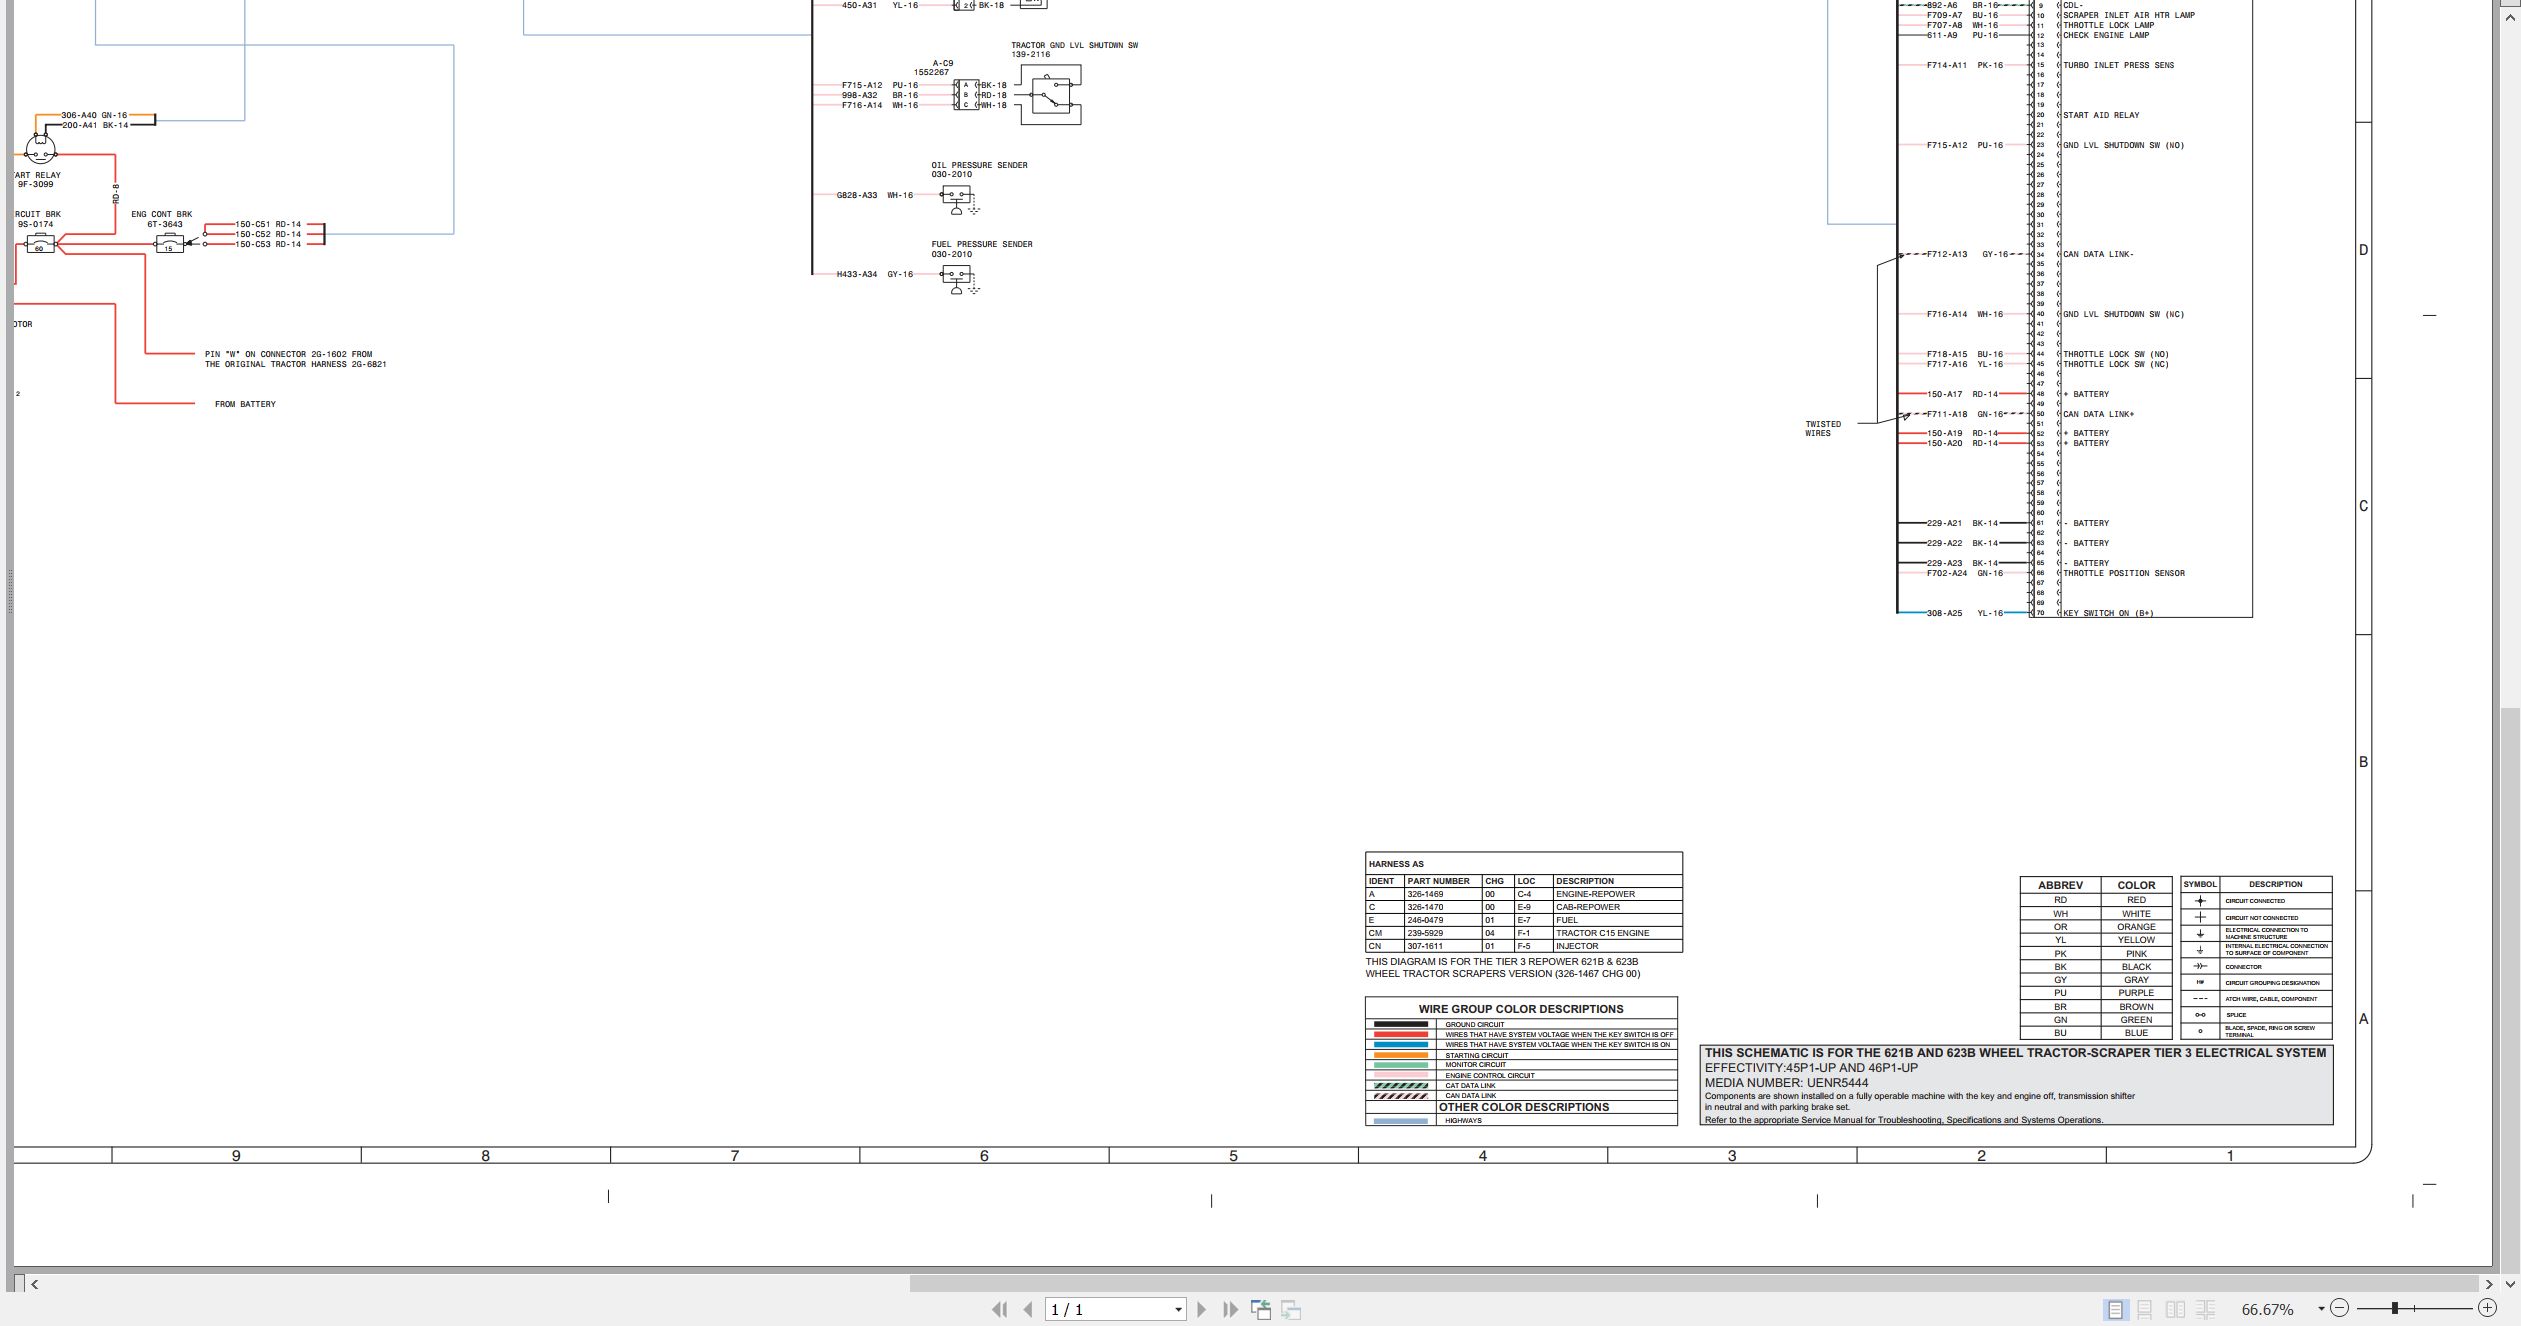Click the MONITOR CIRCUIT green color swatch
2521x1326 pixels.
(x=1400, y=1065)
